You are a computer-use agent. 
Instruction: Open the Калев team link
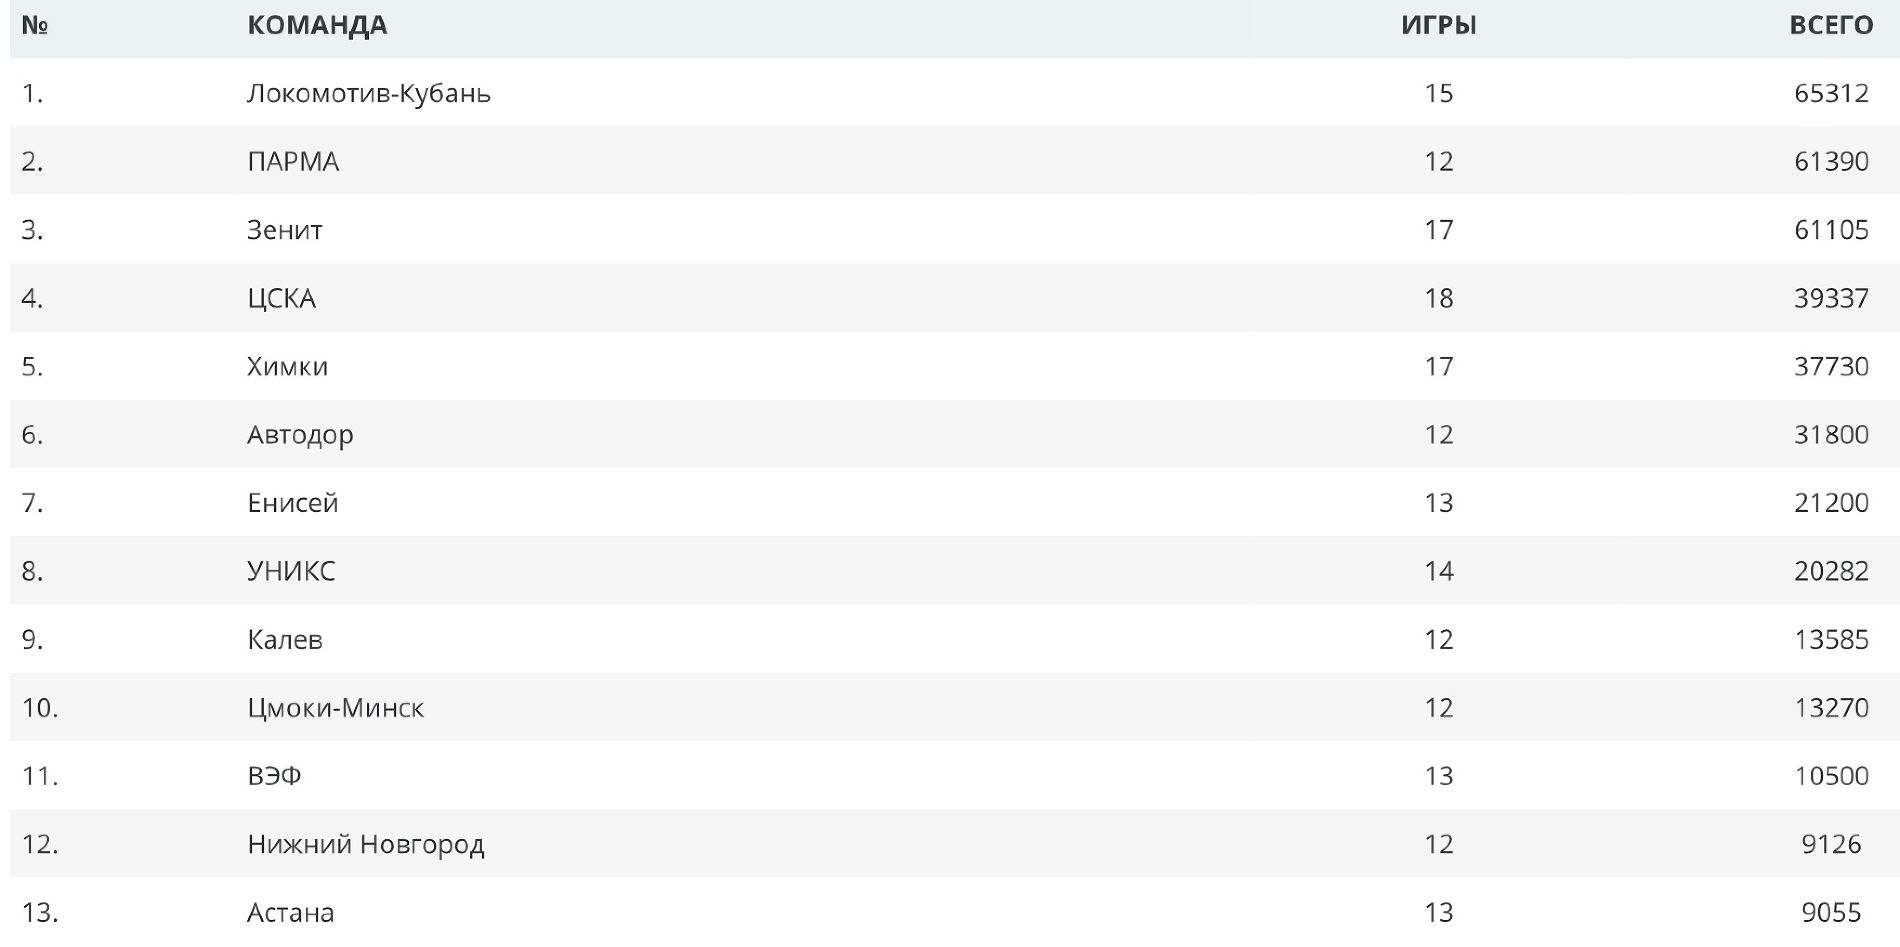pos(284,639)
